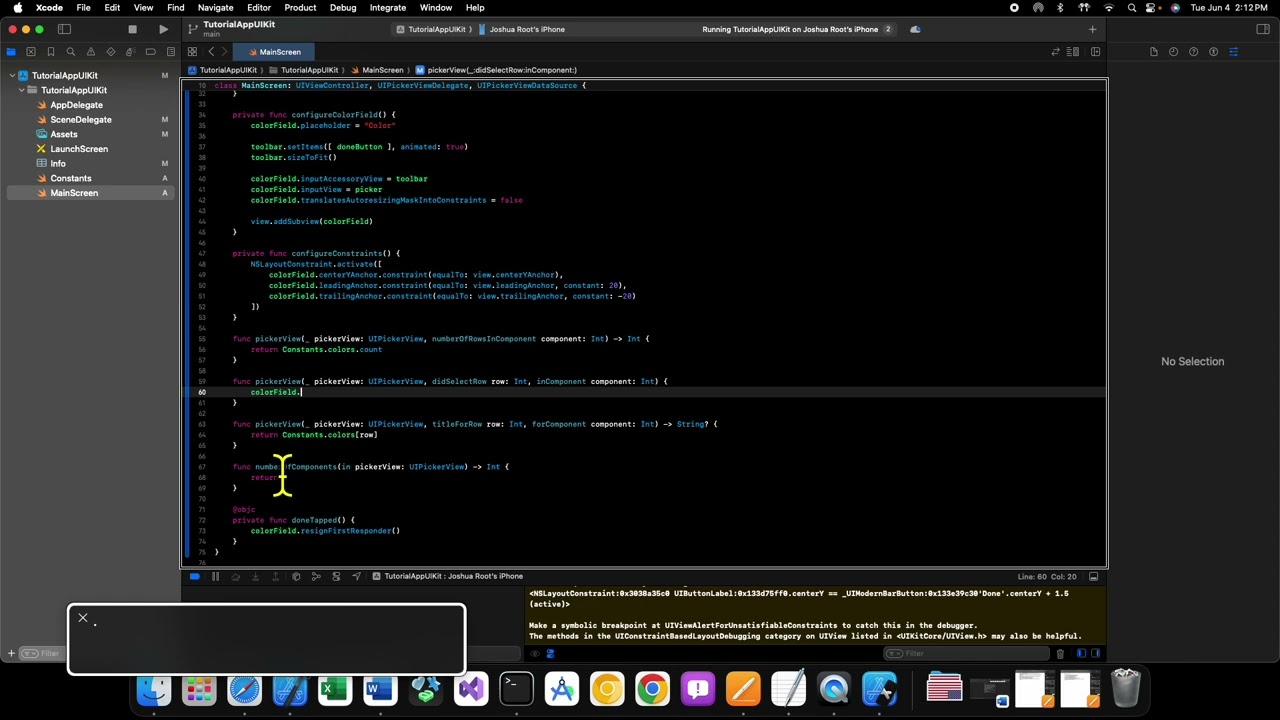Open the Attributes inspector sliders icon
The width and height of the screenshot is (1280, 720).
pos(1233,52)
